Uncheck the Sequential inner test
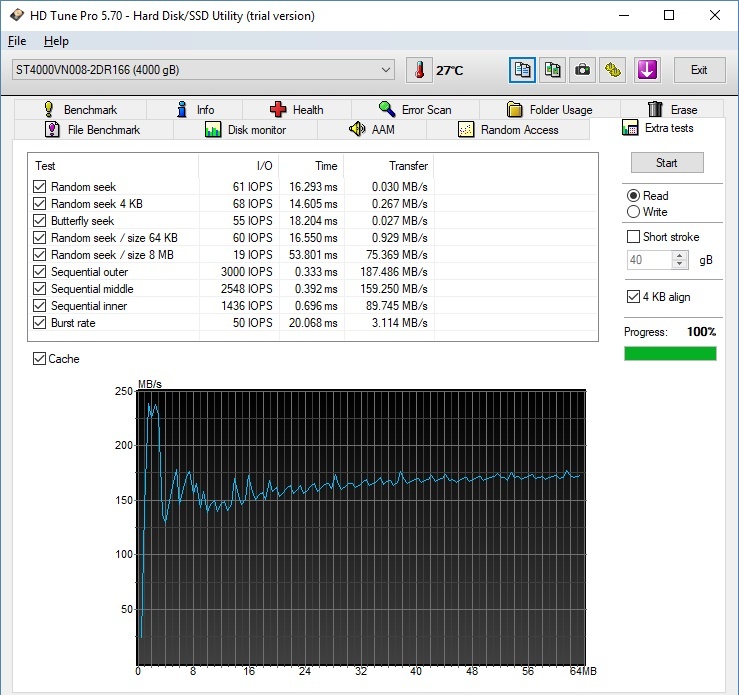Screen dimensions: 739x695 pyautogui.click(x=40, y=306)
